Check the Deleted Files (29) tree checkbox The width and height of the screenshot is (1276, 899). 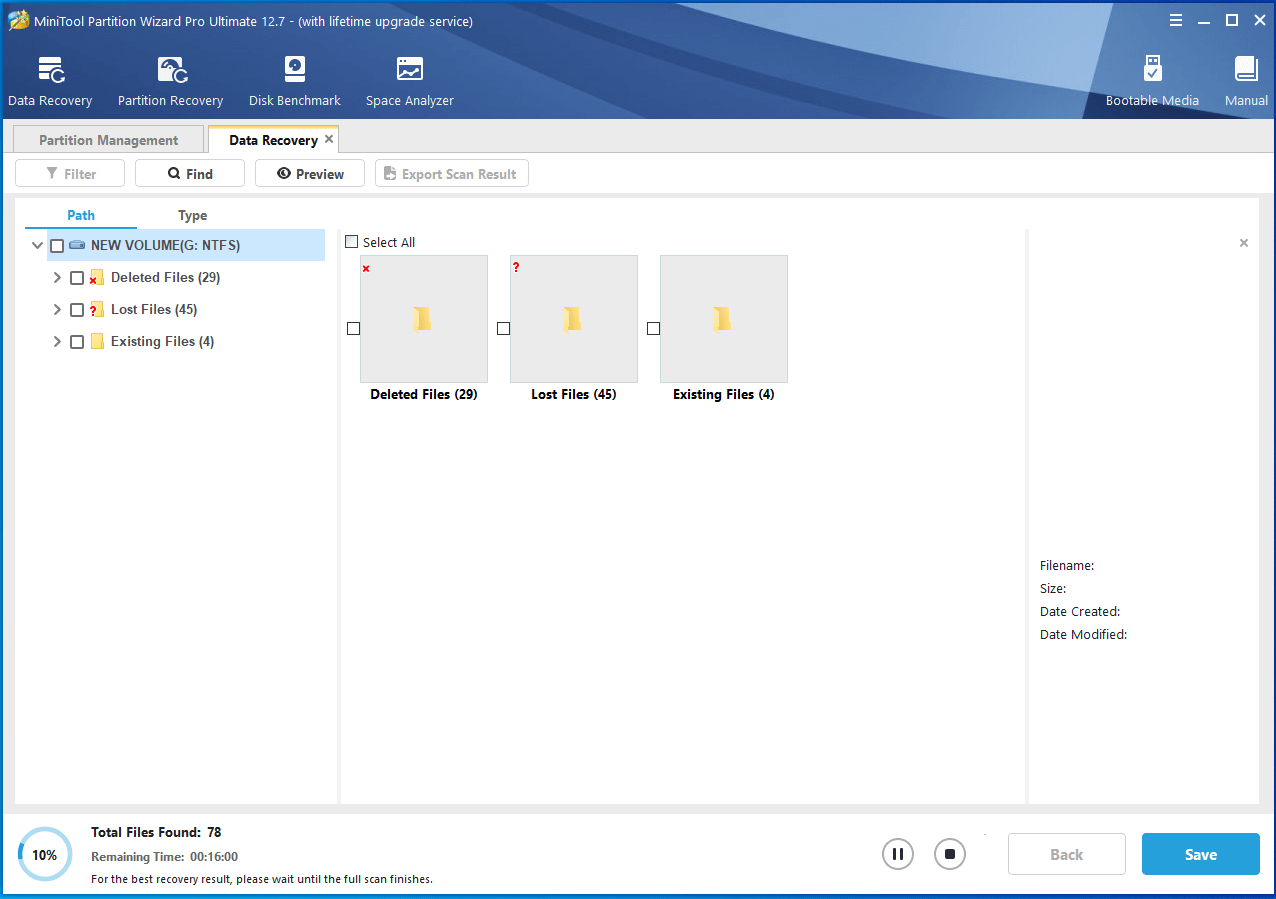pyautogui.click(x=77, y=278)
